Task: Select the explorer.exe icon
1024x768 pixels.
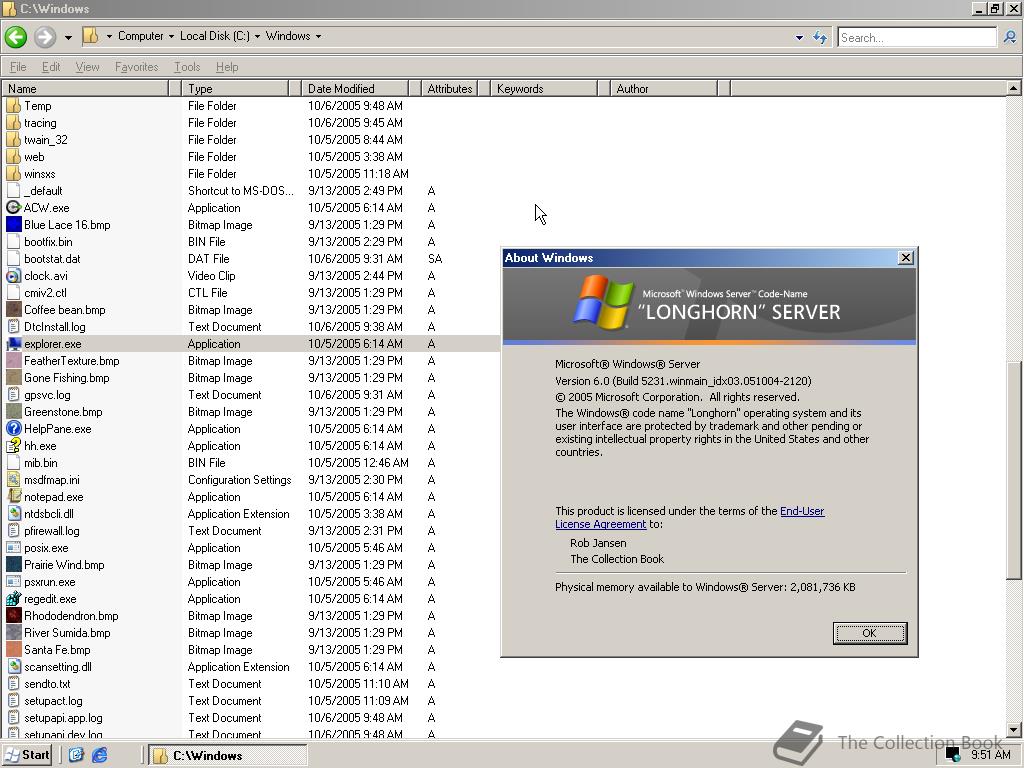Action: [14, 343]
